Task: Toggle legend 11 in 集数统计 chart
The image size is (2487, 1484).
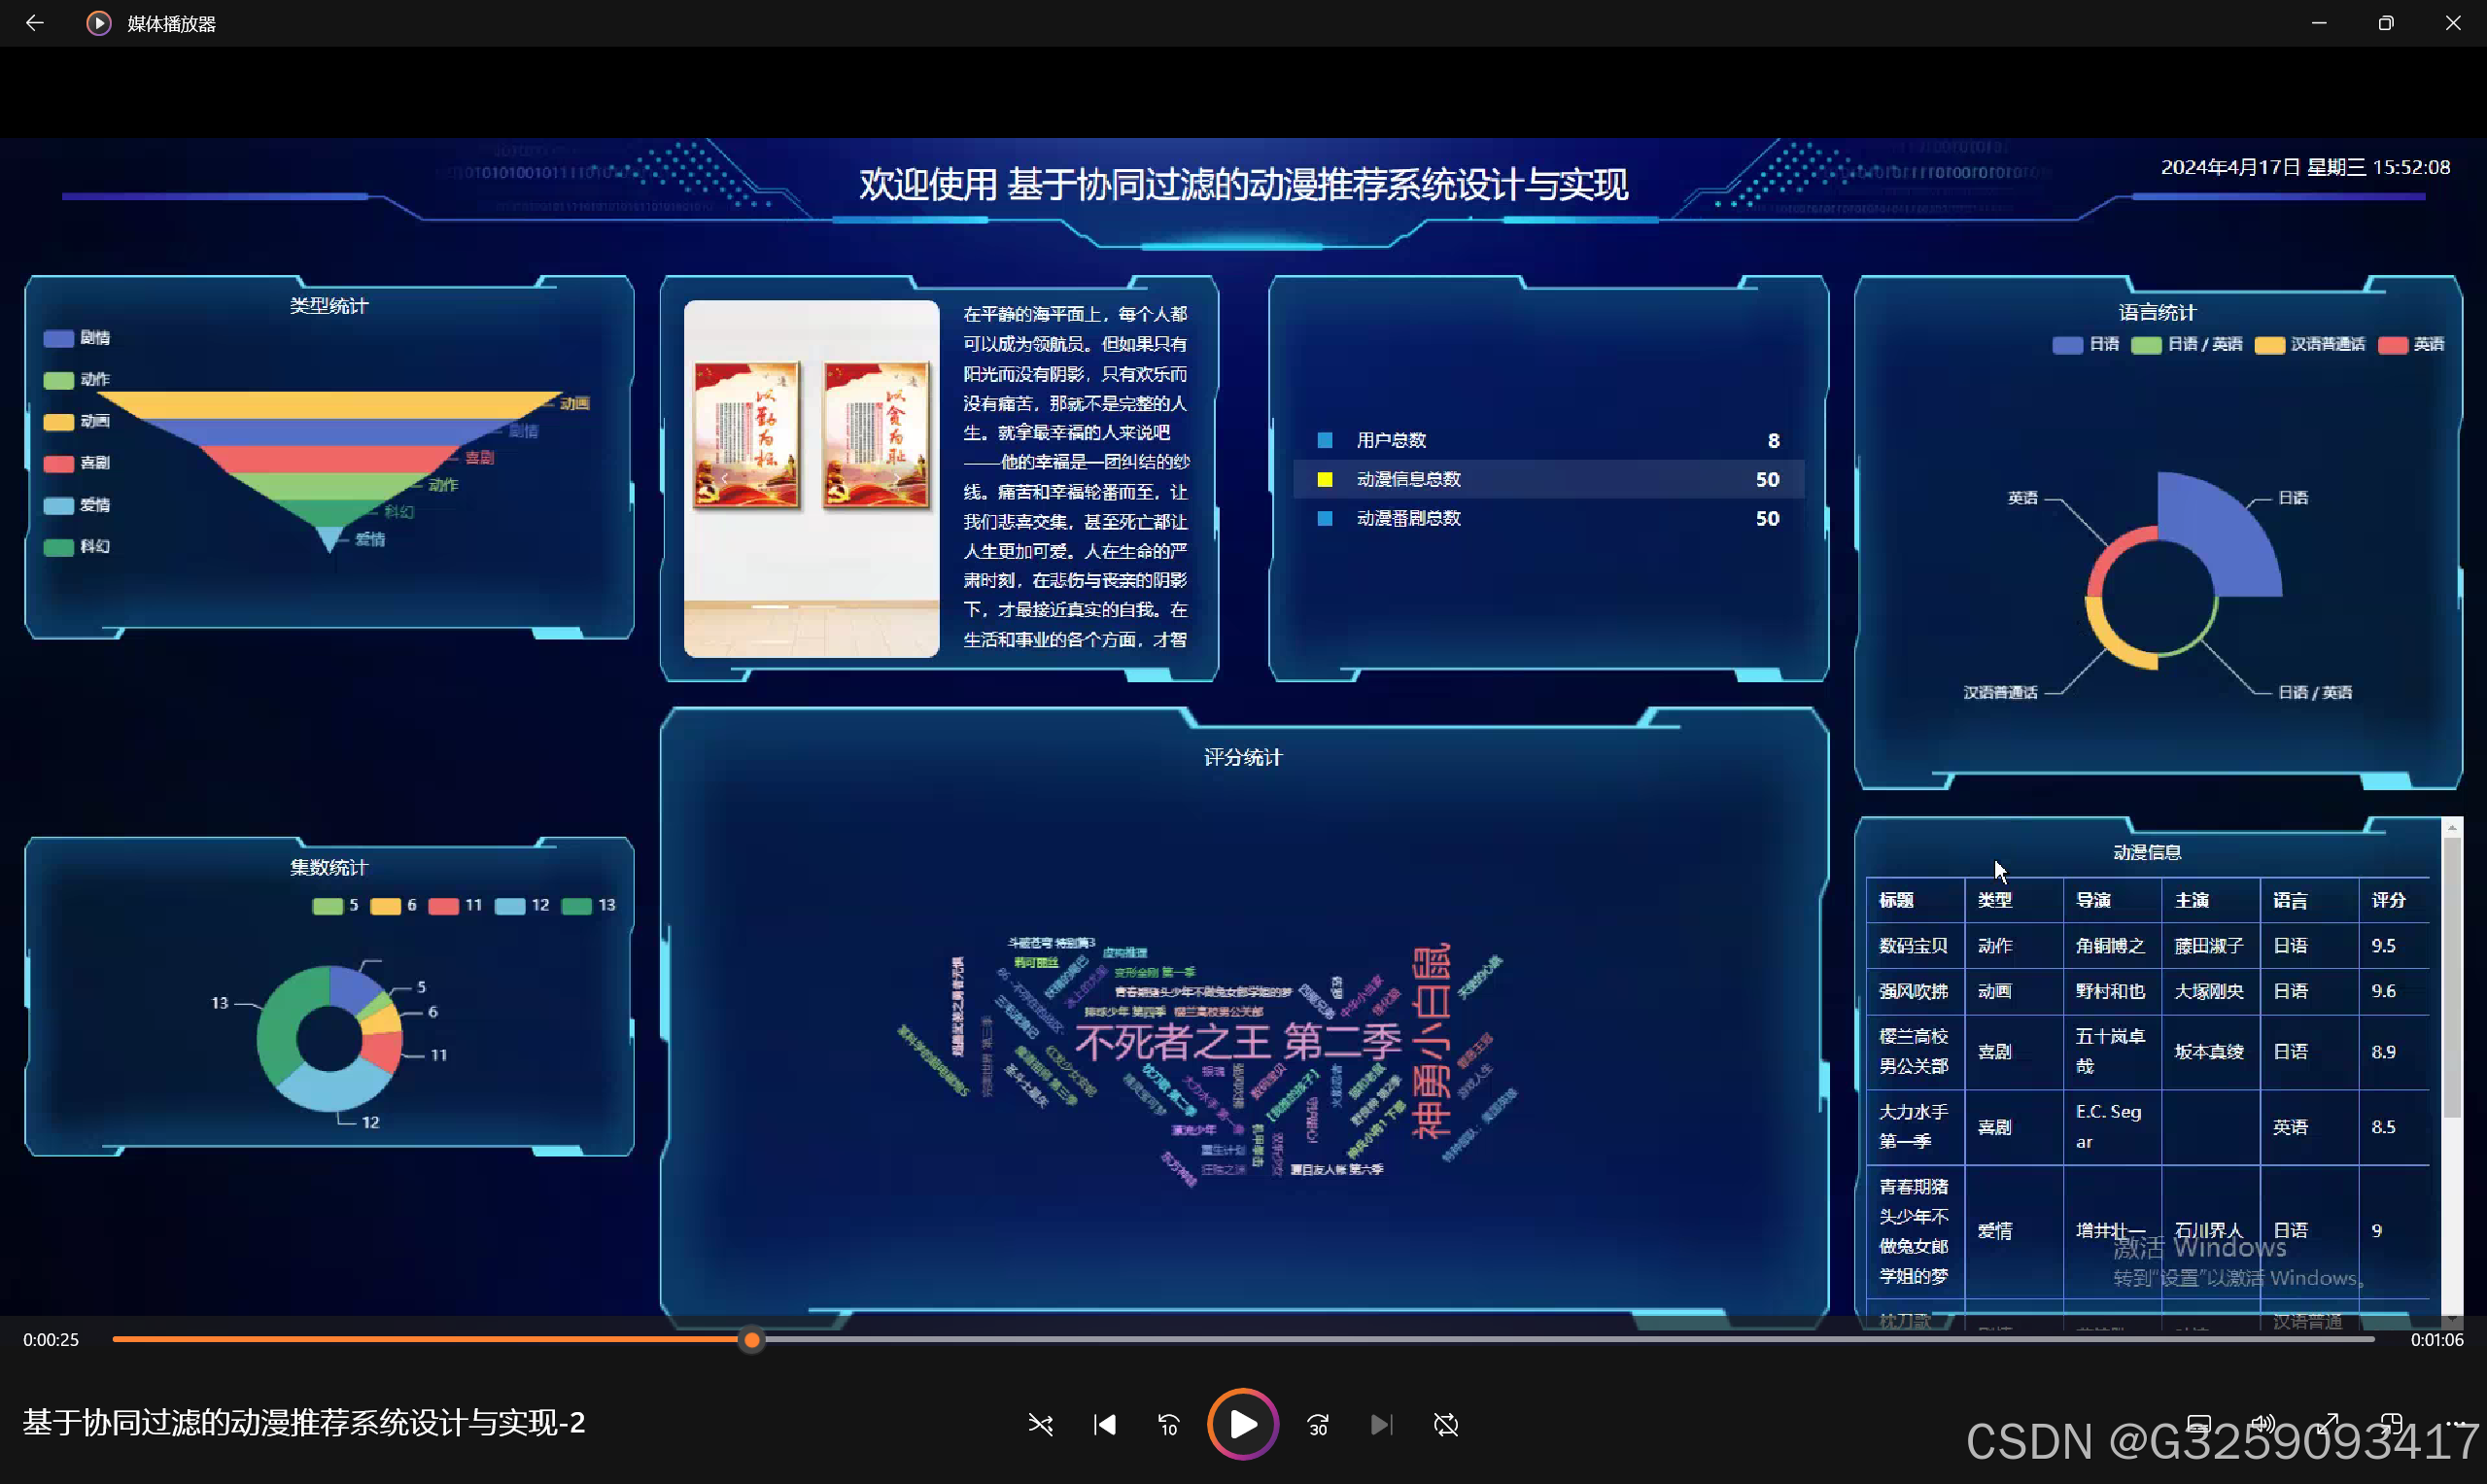Action: point(455,905)
